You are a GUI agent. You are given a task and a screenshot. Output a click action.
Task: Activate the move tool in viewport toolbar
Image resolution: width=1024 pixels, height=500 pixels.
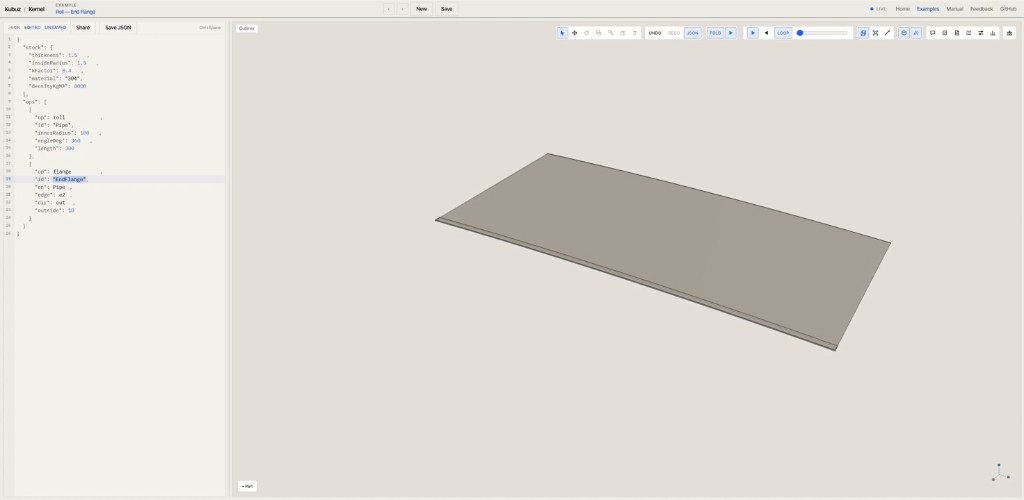click(x=575, y=33)
